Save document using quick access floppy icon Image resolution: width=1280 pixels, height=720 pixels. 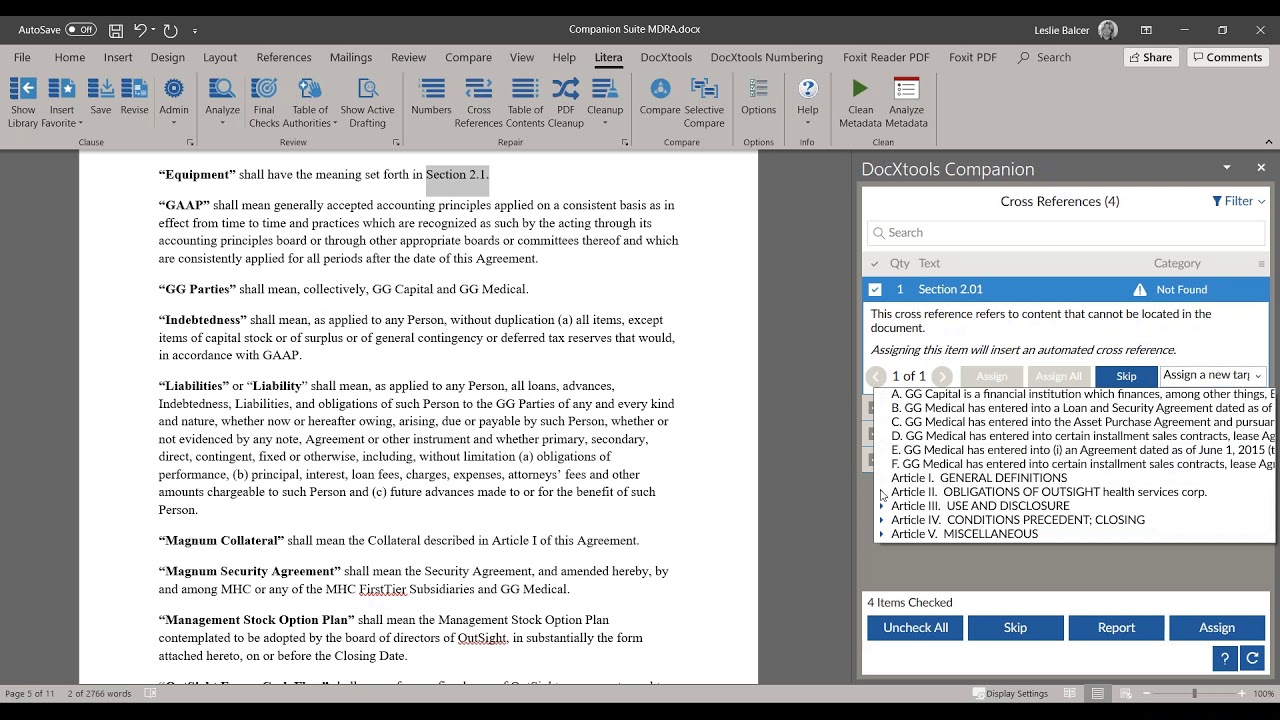tap(116, 30)
